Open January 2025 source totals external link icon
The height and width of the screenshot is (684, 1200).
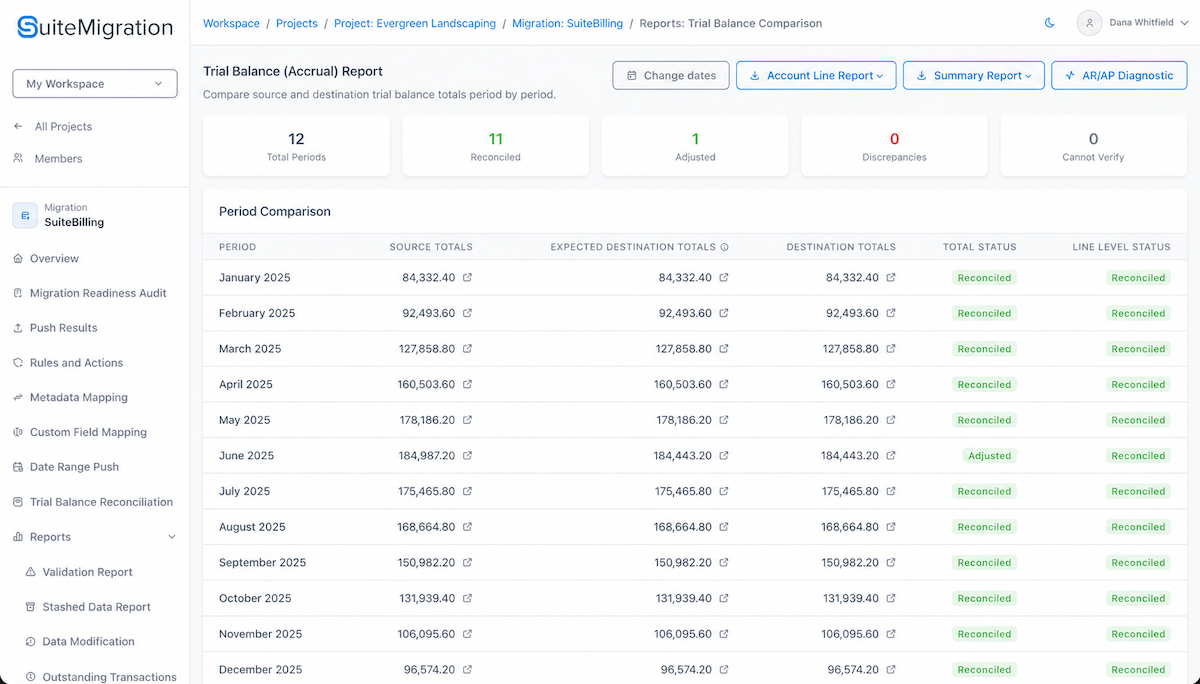pyautogui.click(x=467, y=278)
